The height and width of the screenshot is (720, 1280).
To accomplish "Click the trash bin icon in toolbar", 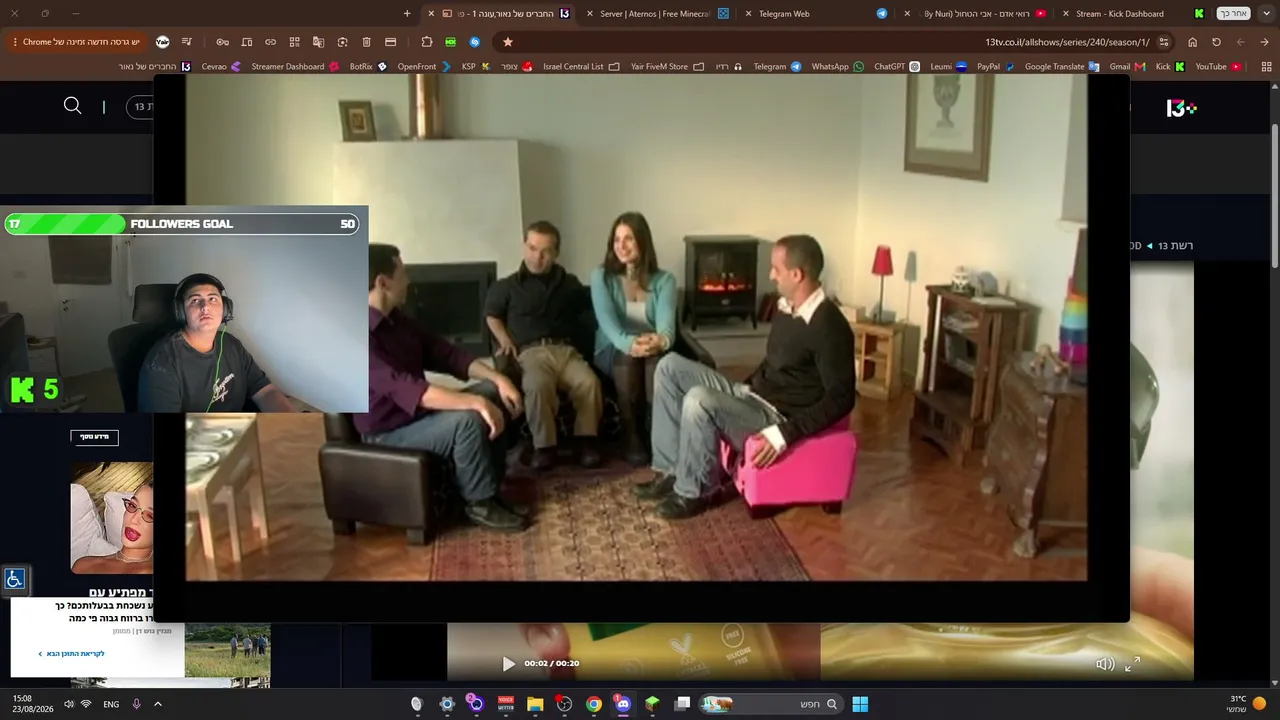I will click(366, 42).
